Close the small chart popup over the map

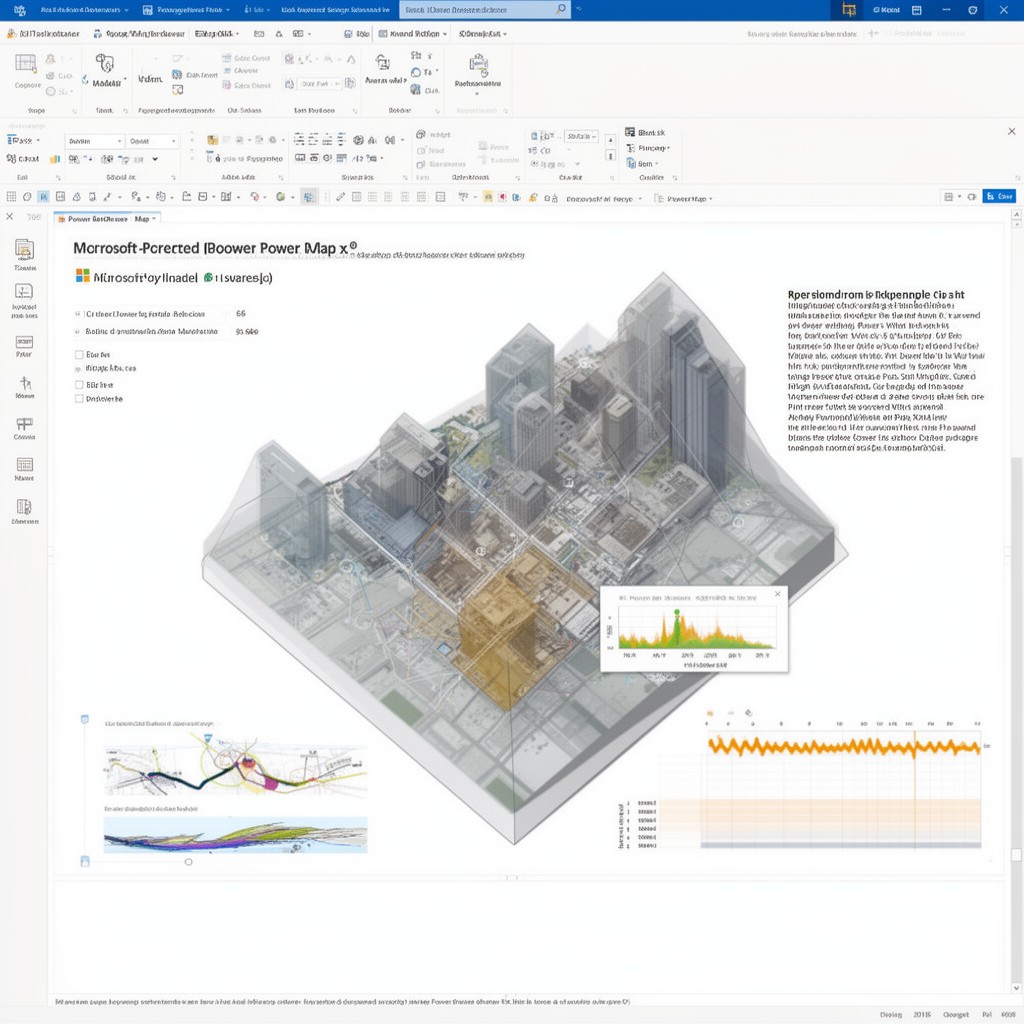(777, 594)
